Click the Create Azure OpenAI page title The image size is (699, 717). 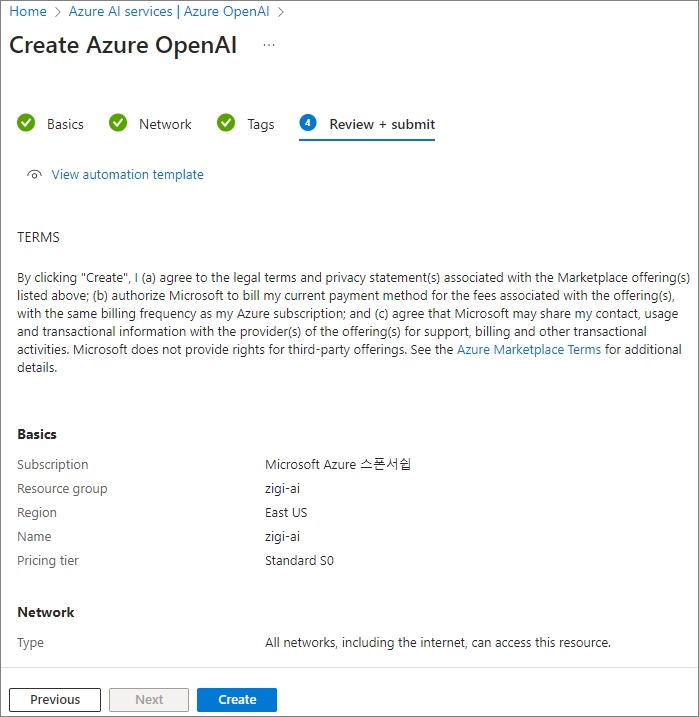point(123,45)
